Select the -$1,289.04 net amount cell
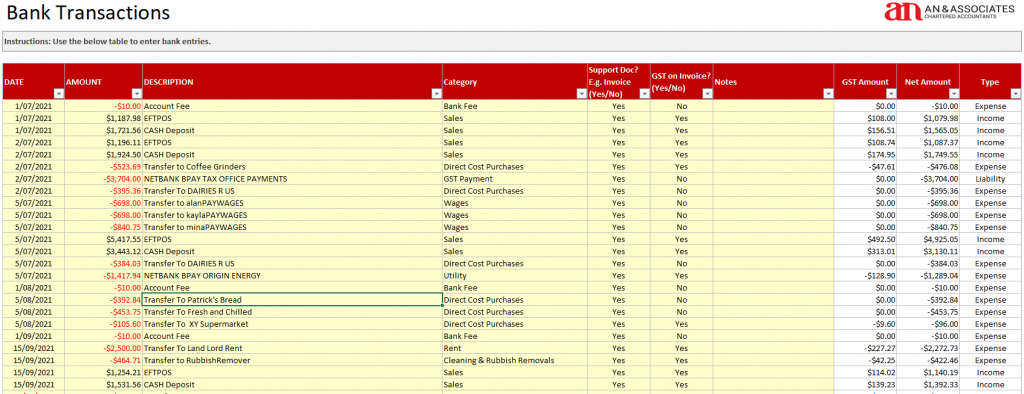Screen dimensions: 1024x394 pos(928,276)
